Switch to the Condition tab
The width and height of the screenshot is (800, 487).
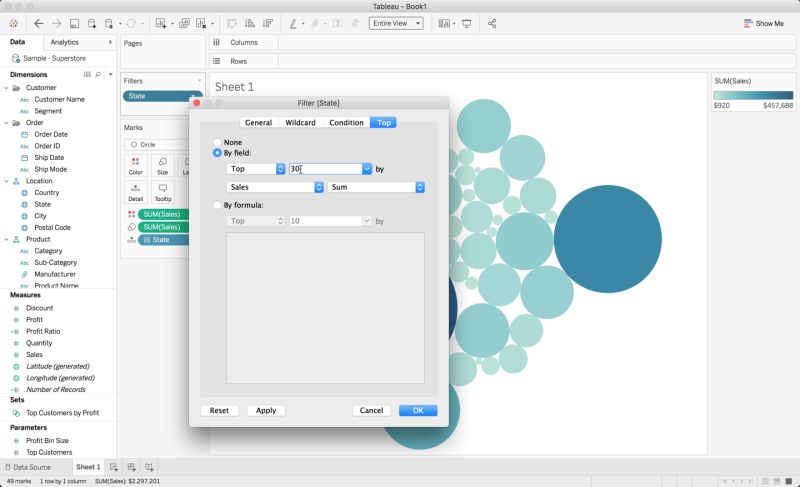(x=346, y=123)
